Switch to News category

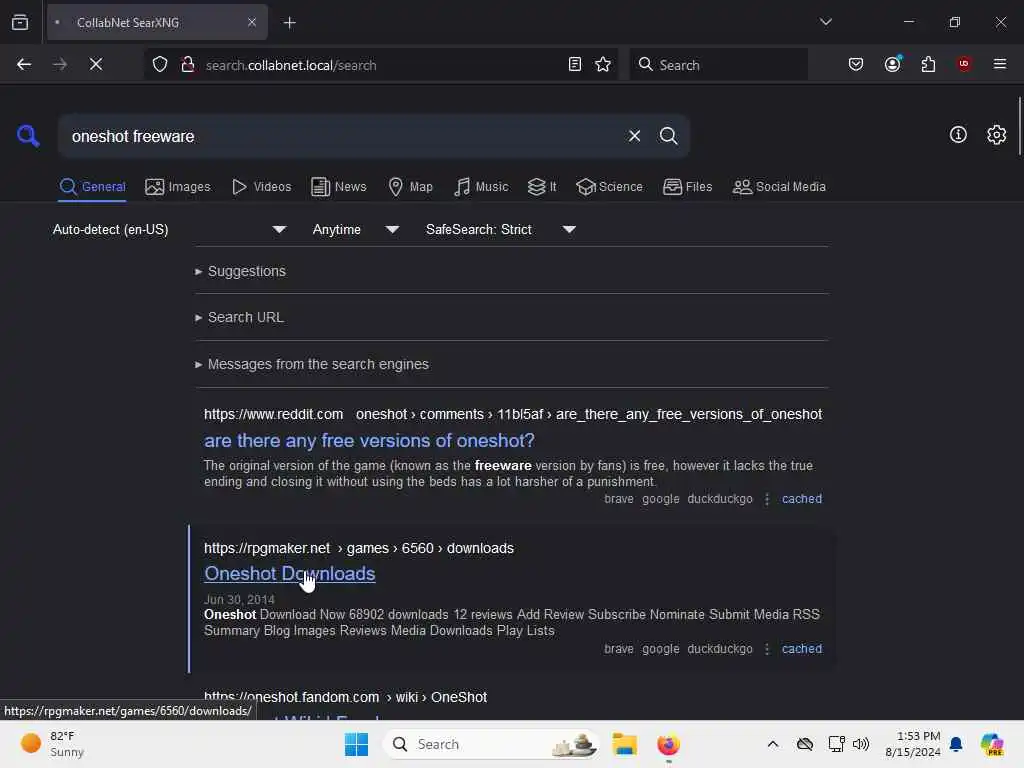click(x=339, y=187)
